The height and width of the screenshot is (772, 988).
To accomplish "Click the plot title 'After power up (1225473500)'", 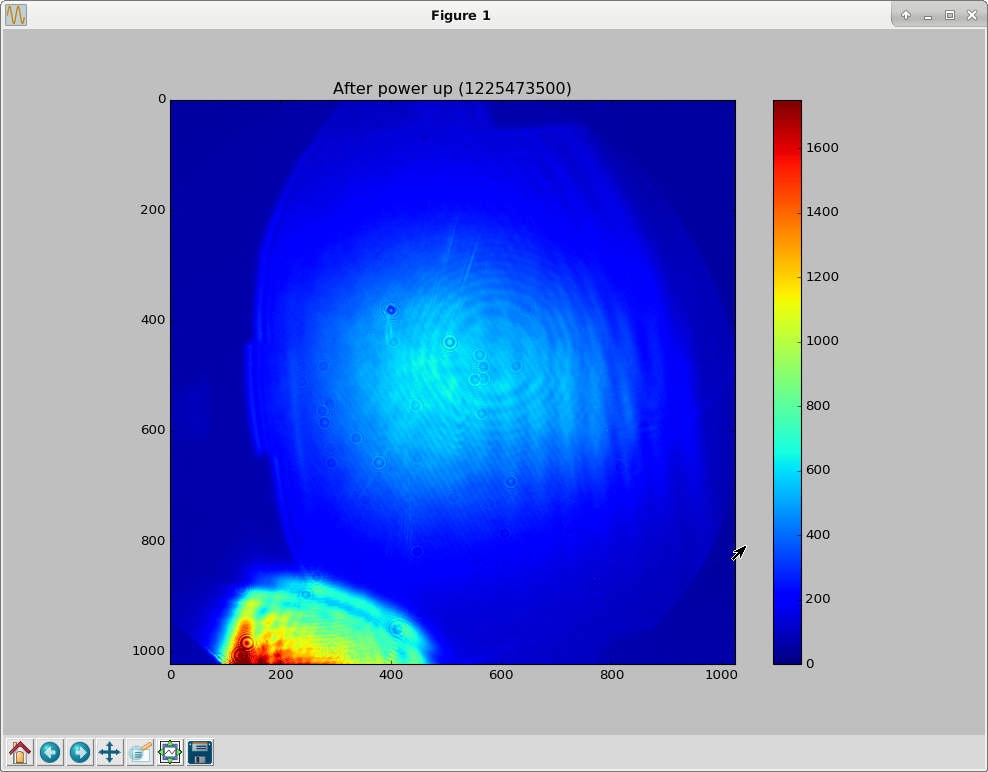I will [x=452, y=88].
